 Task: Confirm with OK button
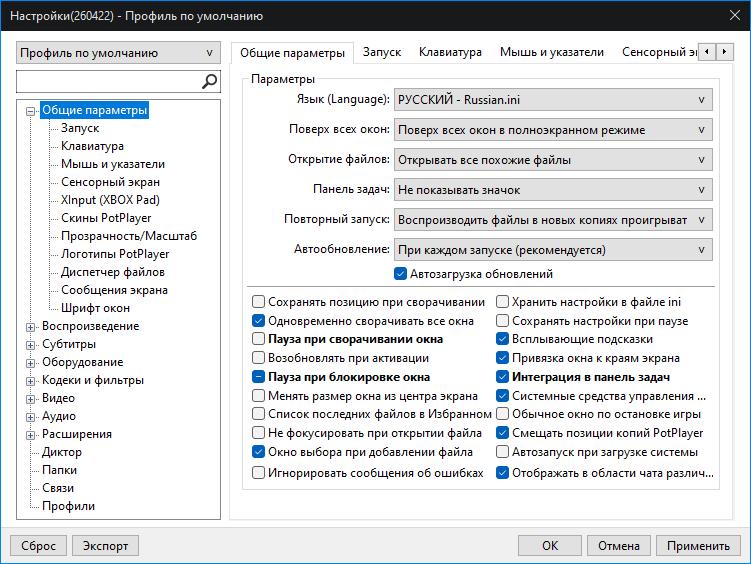(x=550, y=545)
